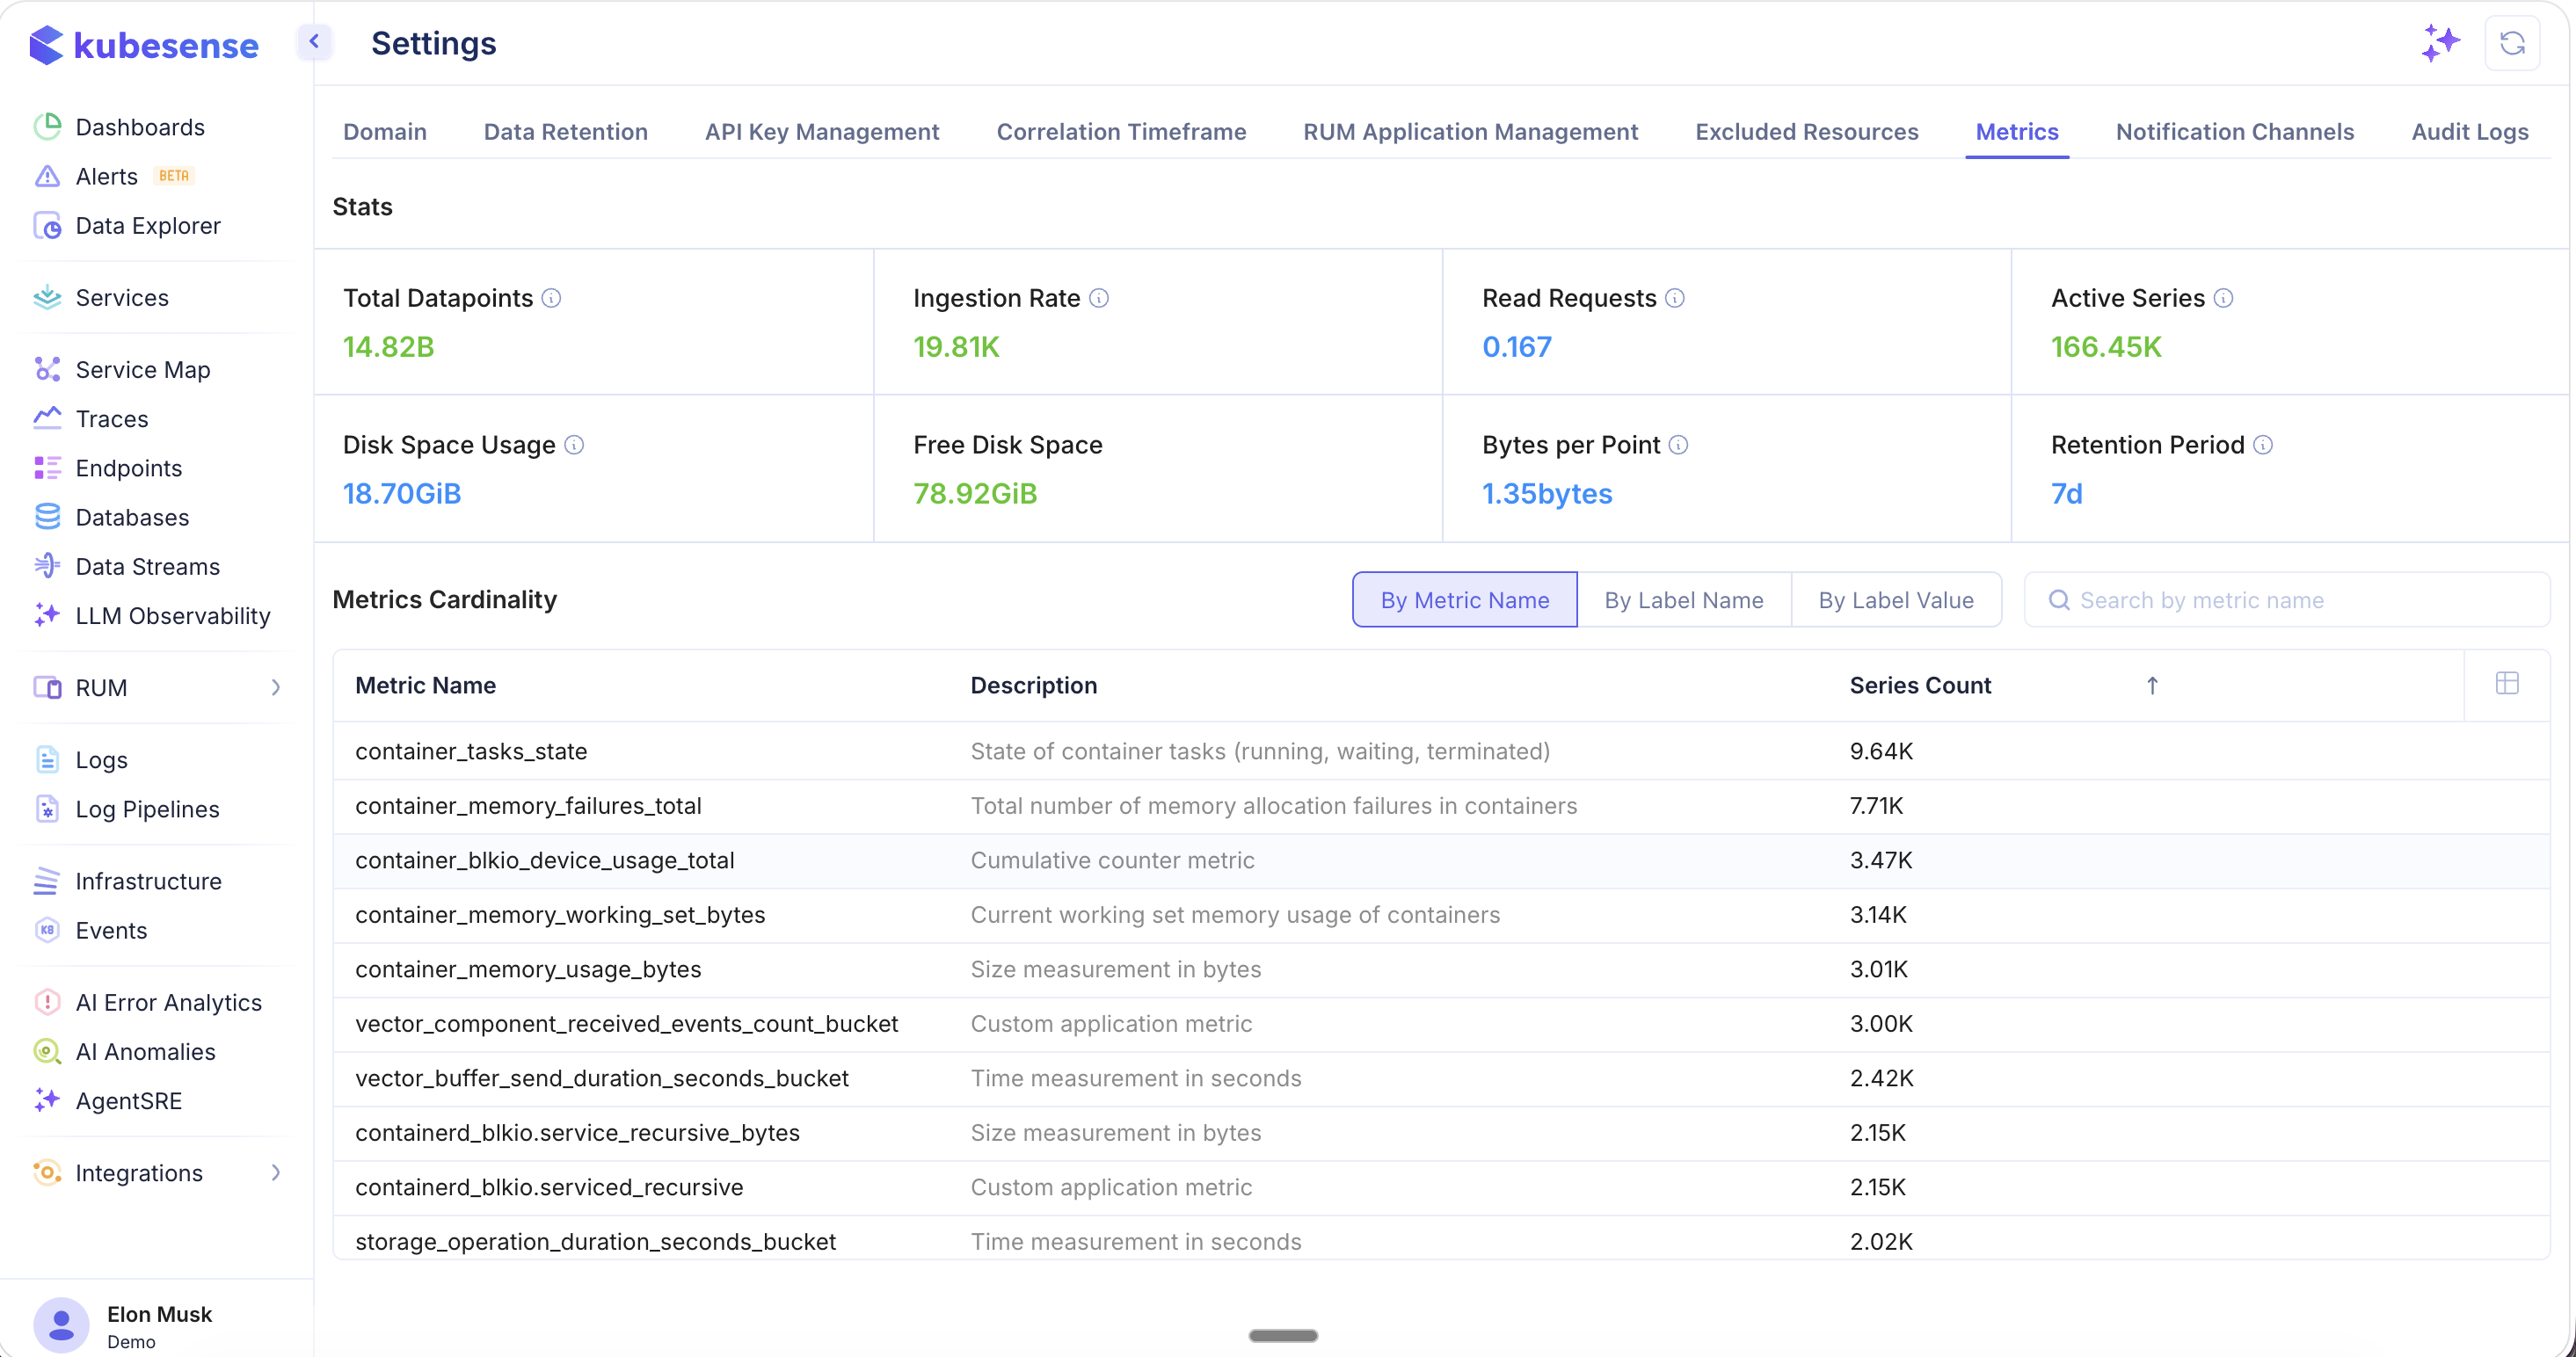Click the Description column header
This screenshot has height=1357, width=2576.
(x=1034, y=685)
